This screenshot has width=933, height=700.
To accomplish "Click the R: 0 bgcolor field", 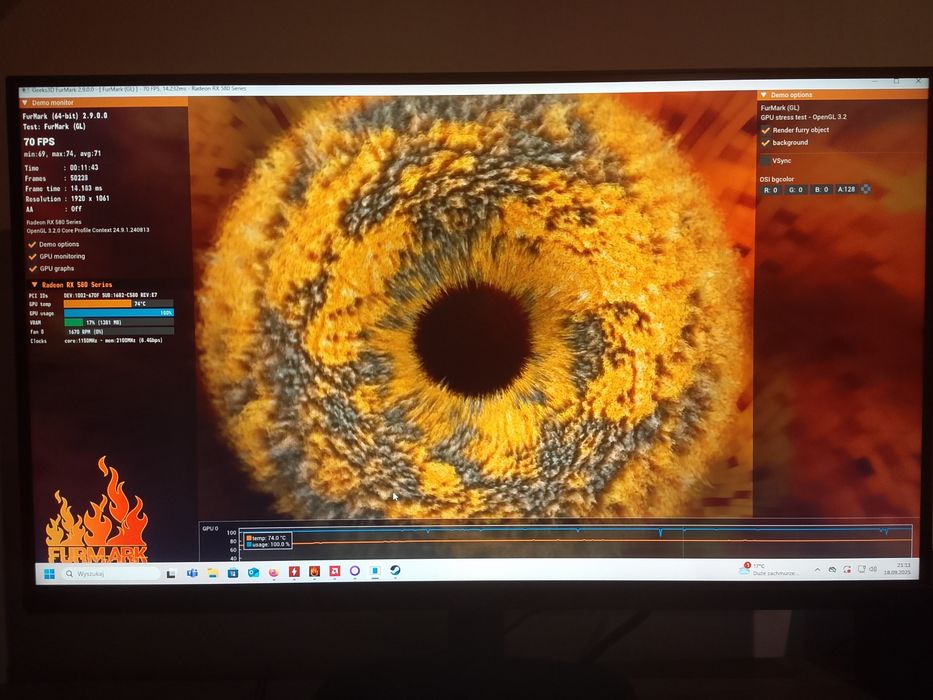I will pyautogui.click(x=771, y=190).
